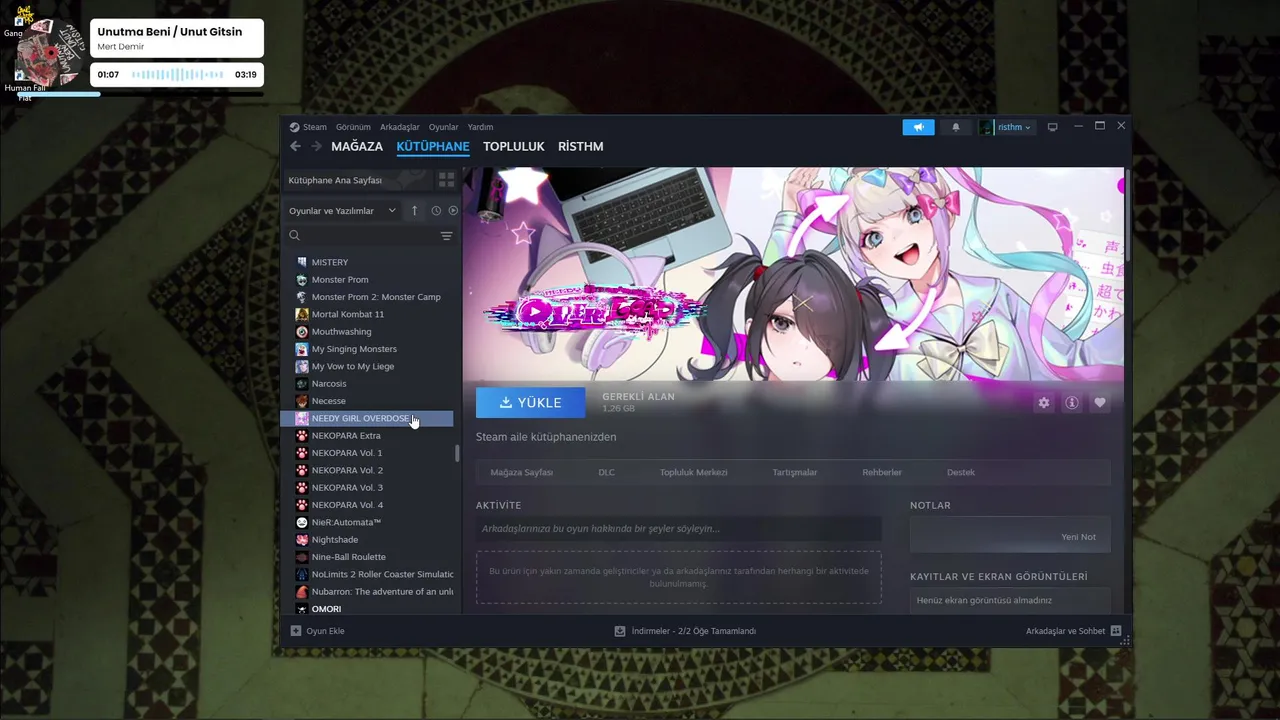Add game to favorites heart icon
The height and width of the screenshot is (720, 1280).
[x=1100, y=402]
